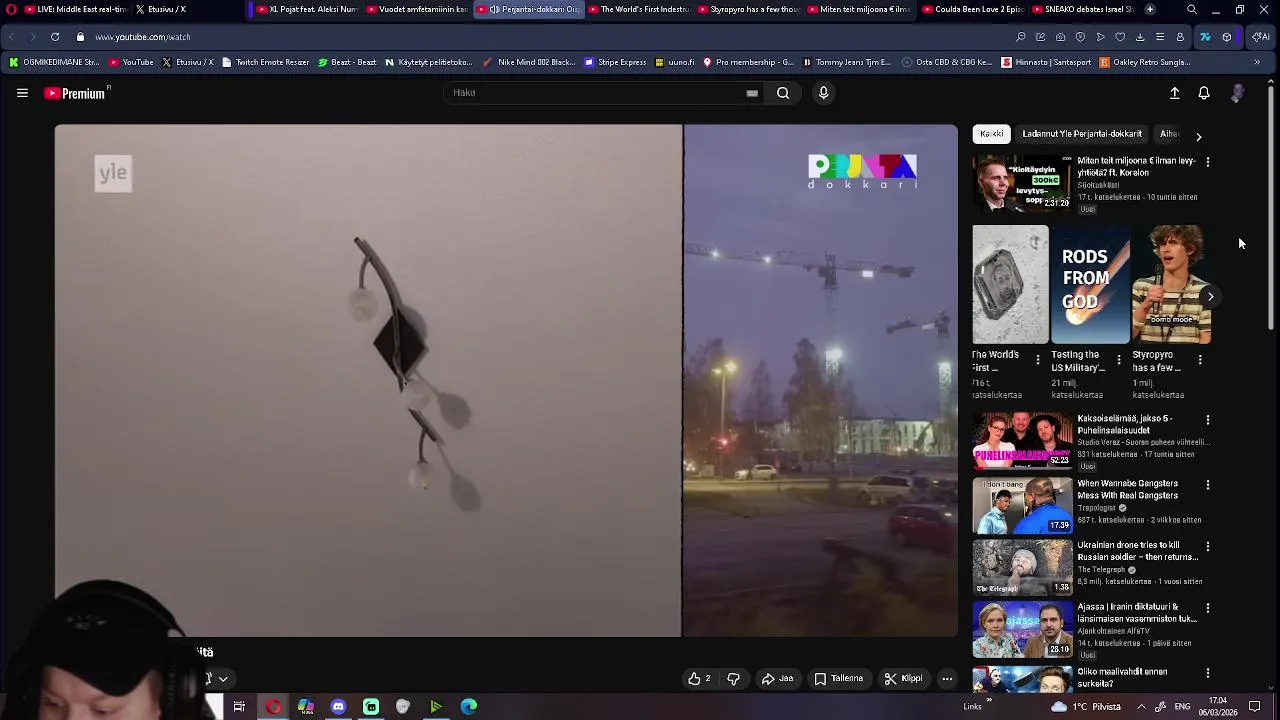This screenshot has width=1280, height=720.
Task: Open the account avatar menu
Action: click(x=1238, y=93)
